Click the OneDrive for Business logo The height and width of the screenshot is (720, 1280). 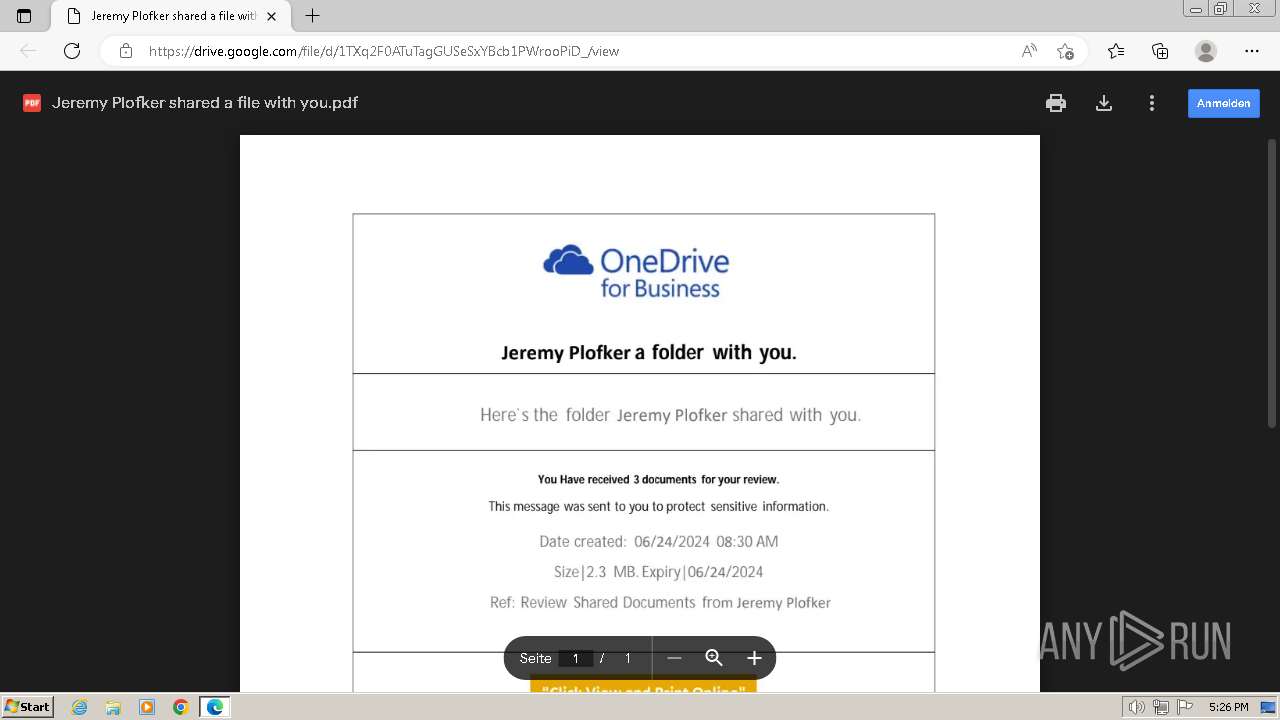point(636,271)
